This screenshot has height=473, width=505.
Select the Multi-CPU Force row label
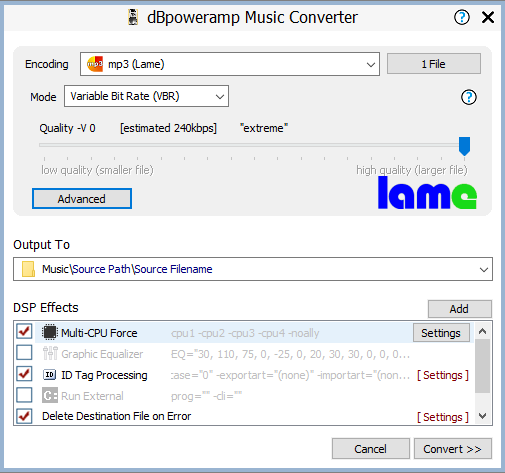[x=99, y=333]
